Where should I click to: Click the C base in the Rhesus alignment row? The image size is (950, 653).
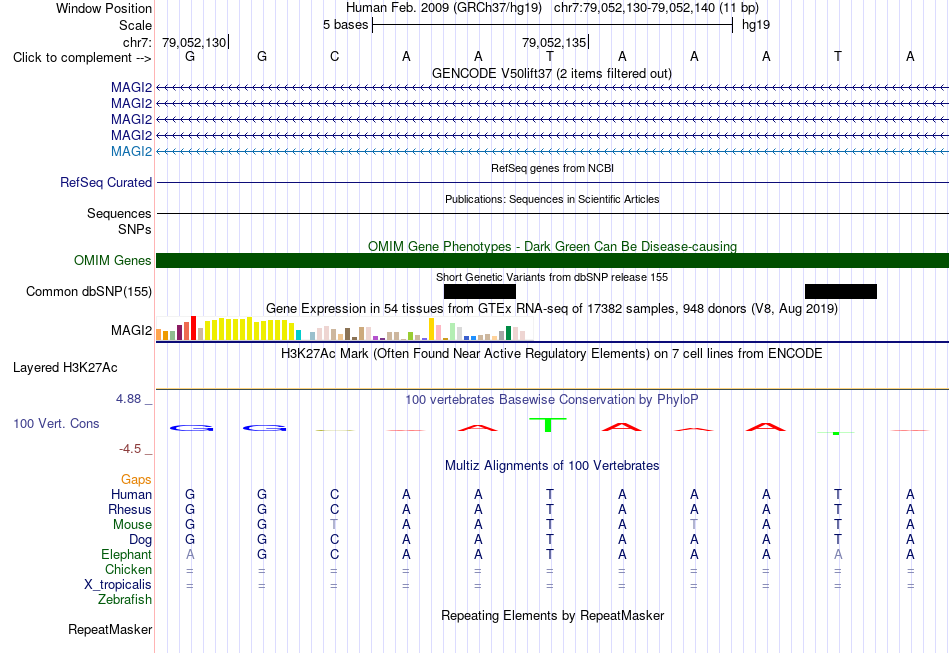[x=334, y=509]
